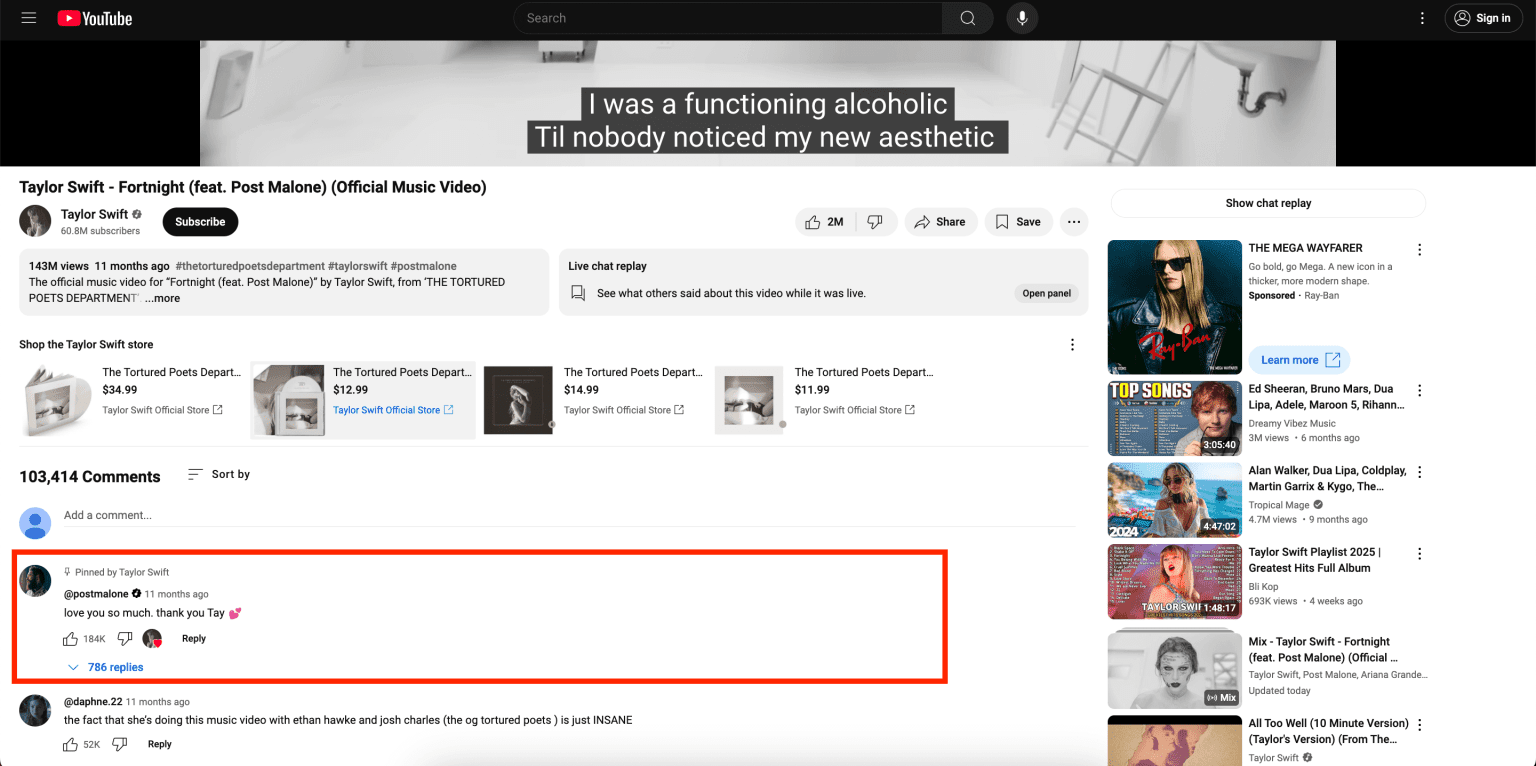Open the #postmalone hashtag
1536x766 pixels.
point(424,266)
